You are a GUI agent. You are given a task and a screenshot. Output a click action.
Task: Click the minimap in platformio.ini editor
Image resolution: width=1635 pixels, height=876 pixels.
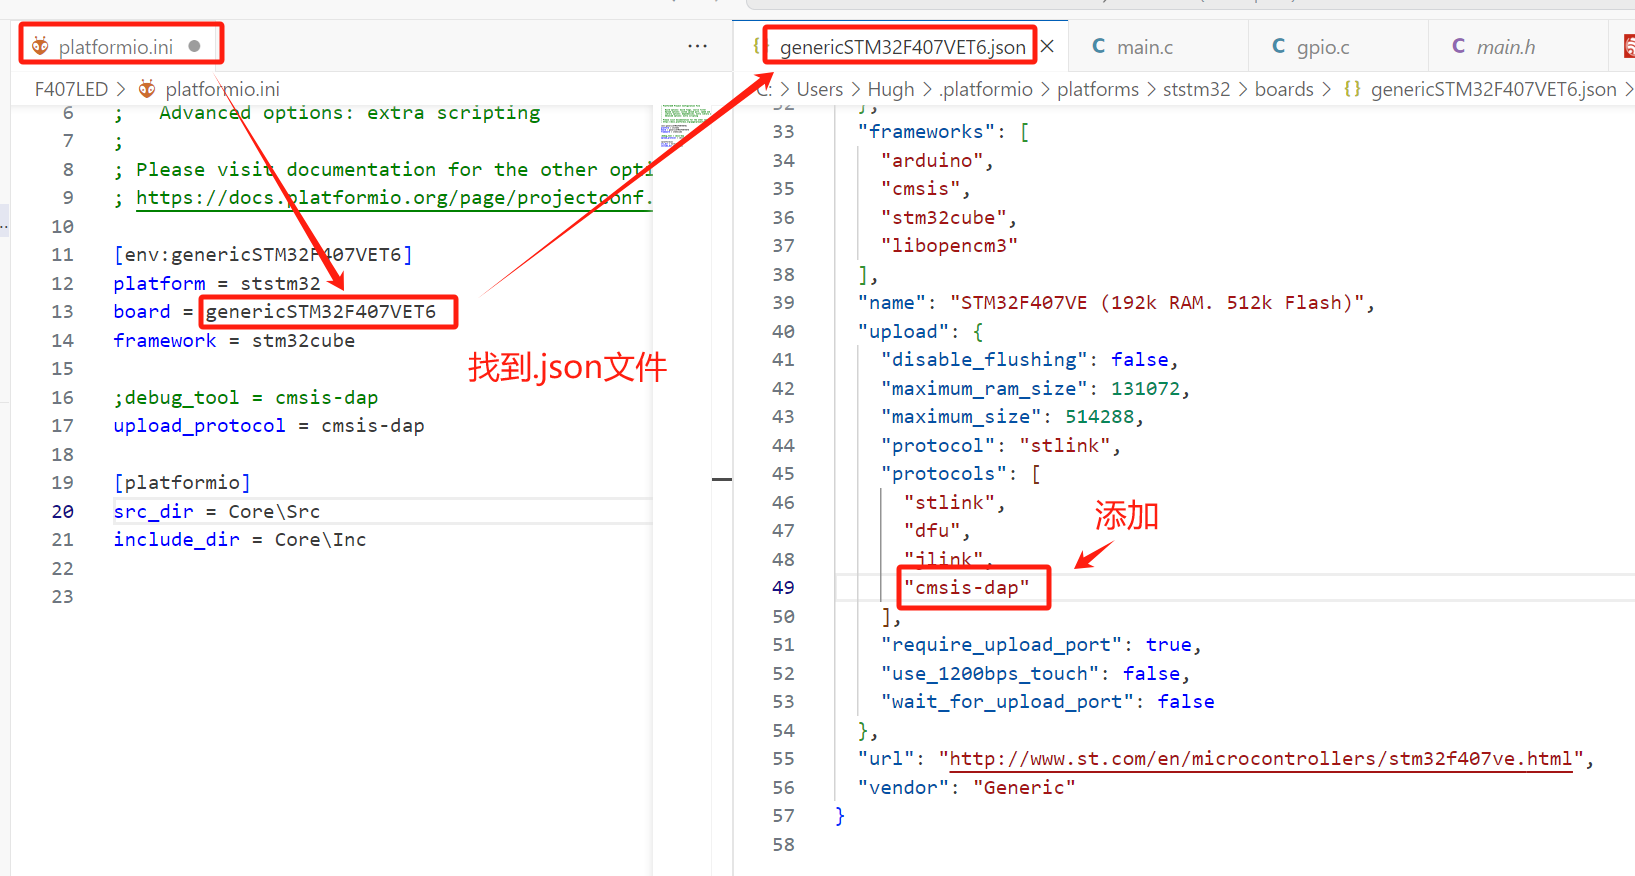[681, 126]
